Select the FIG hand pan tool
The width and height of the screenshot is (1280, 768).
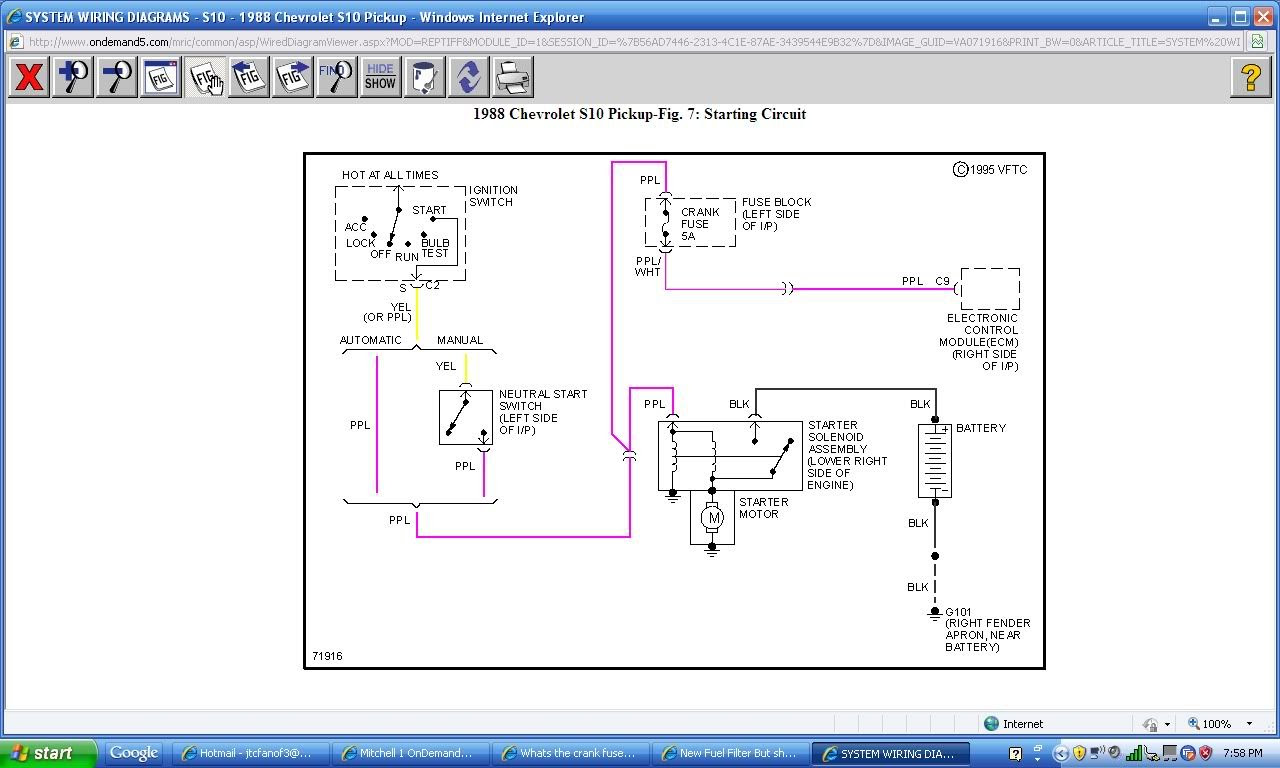point(205,77)
